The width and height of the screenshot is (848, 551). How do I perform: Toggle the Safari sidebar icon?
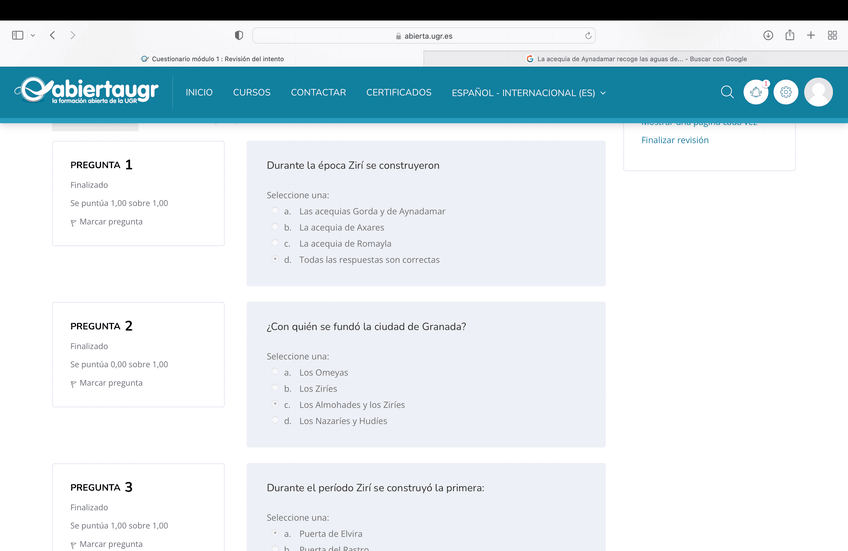coord(17,35)
